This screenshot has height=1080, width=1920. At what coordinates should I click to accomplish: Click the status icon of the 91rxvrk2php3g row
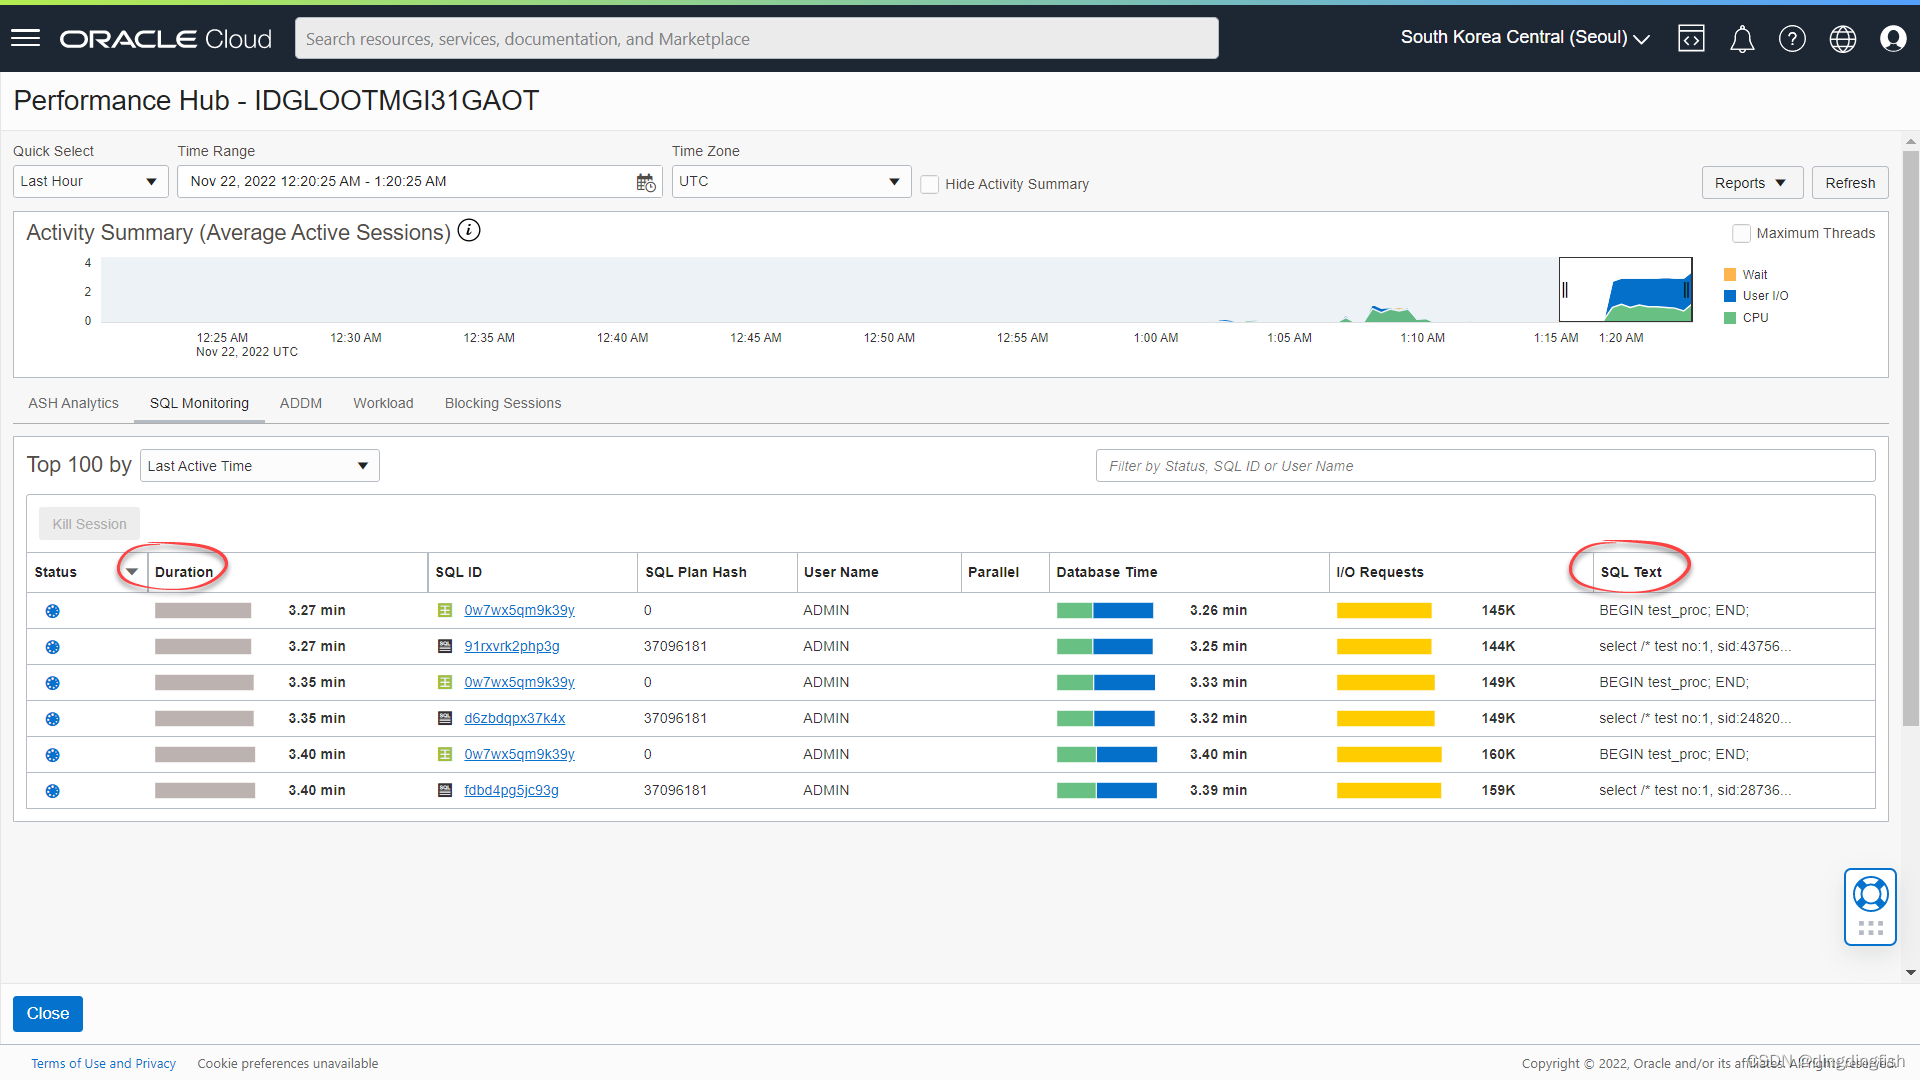[x=53, y=647]
